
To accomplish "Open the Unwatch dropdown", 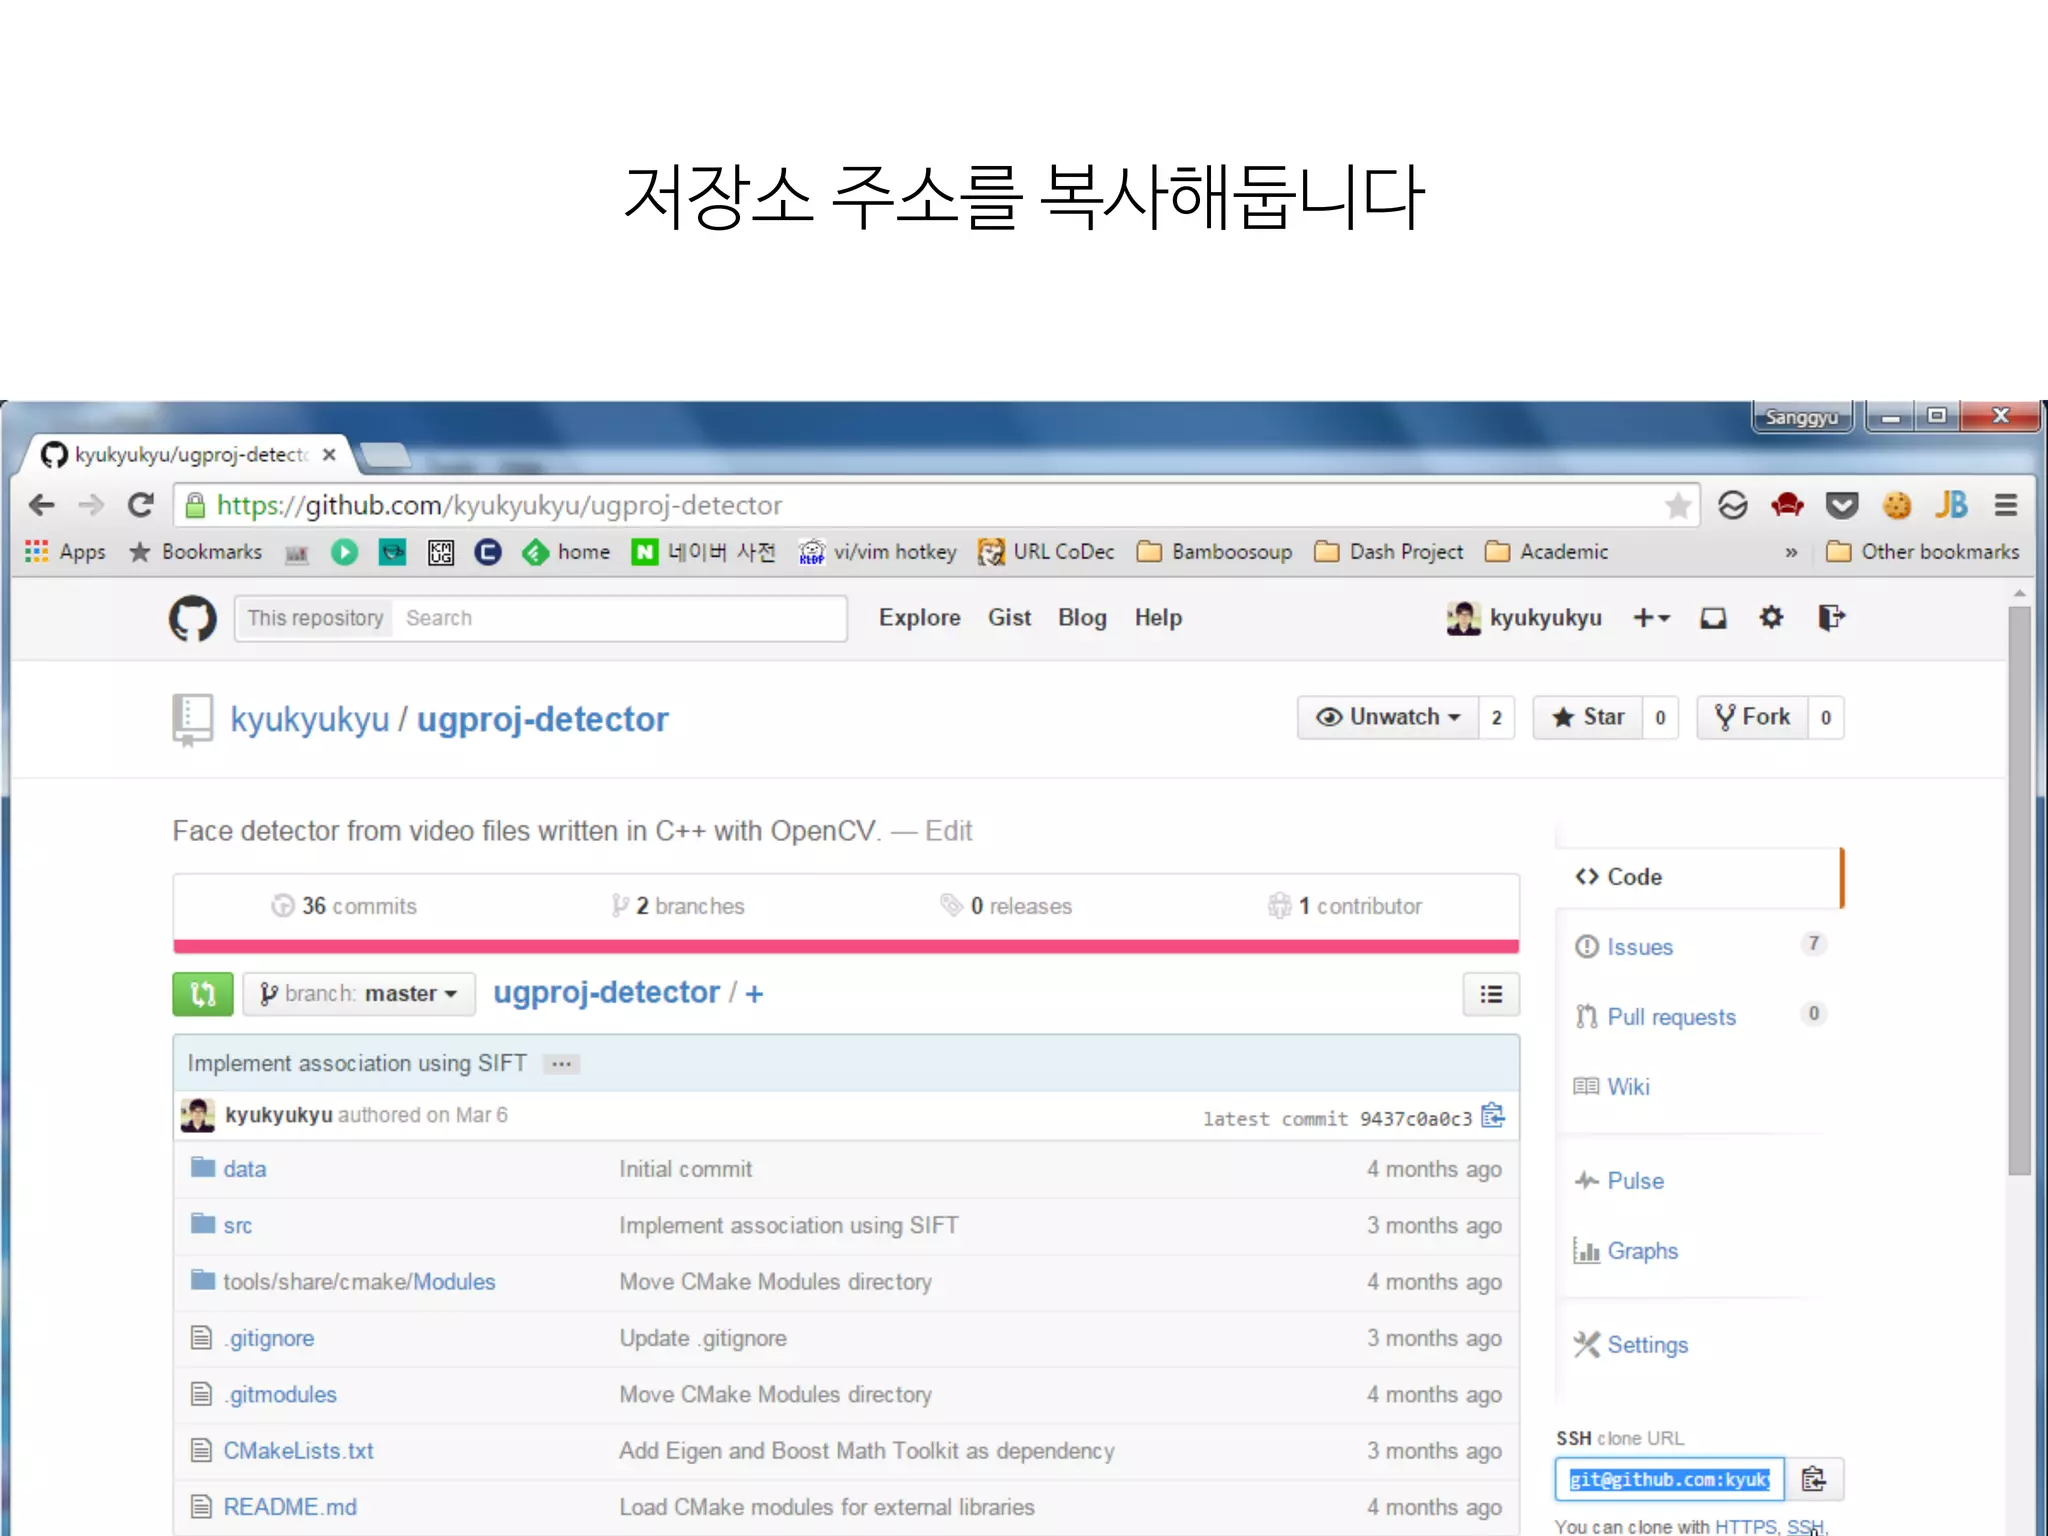I will pos(1388,717).
